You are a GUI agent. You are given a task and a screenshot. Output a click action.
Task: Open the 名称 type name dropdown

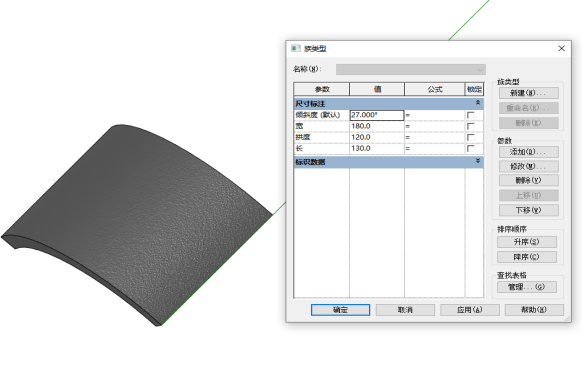[411, 69]
